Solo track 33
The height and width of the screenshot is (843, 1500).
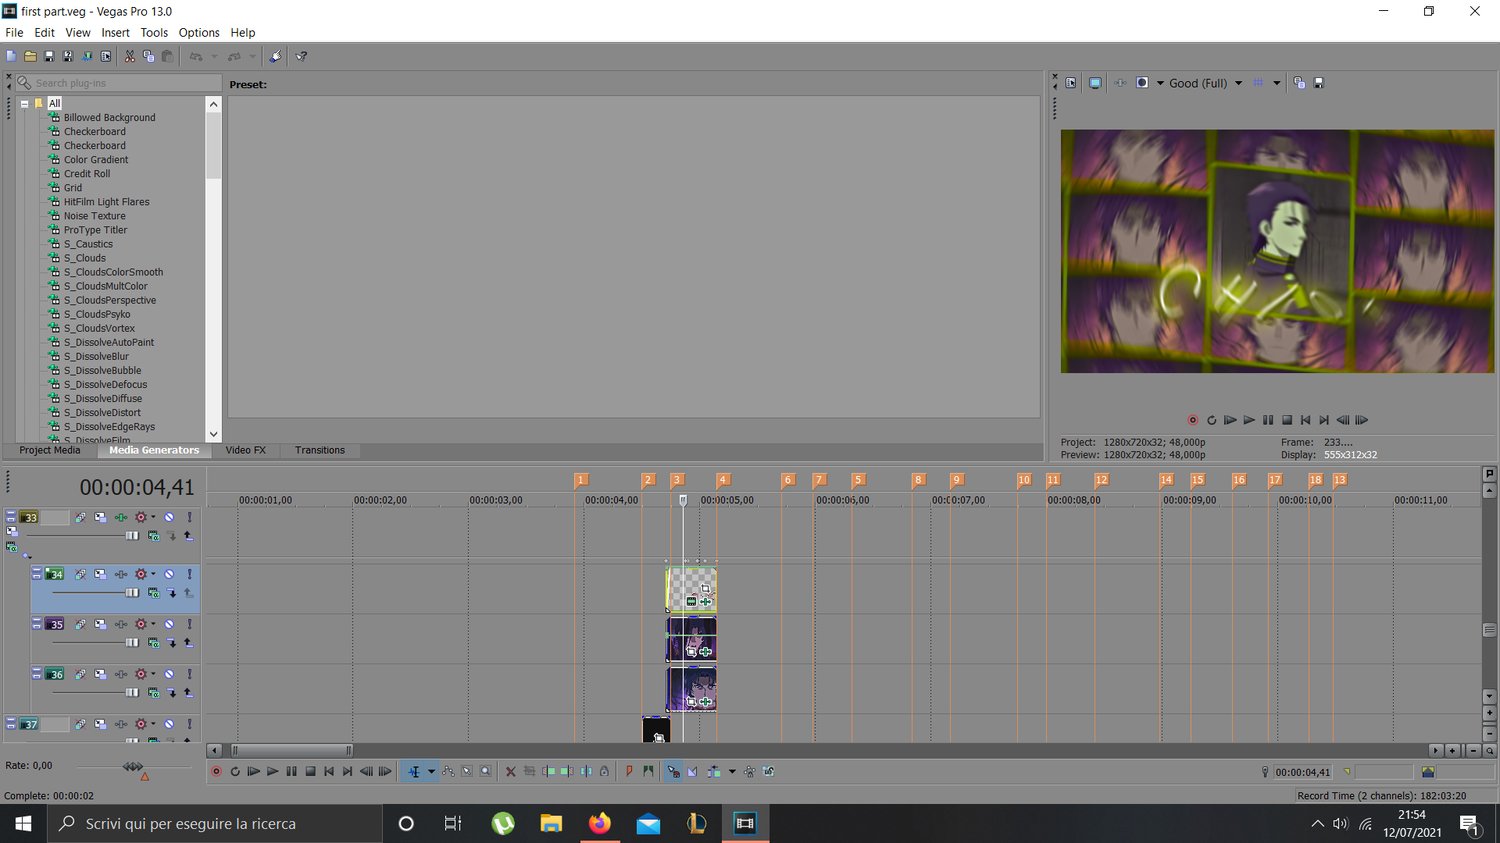click(189, 517)
